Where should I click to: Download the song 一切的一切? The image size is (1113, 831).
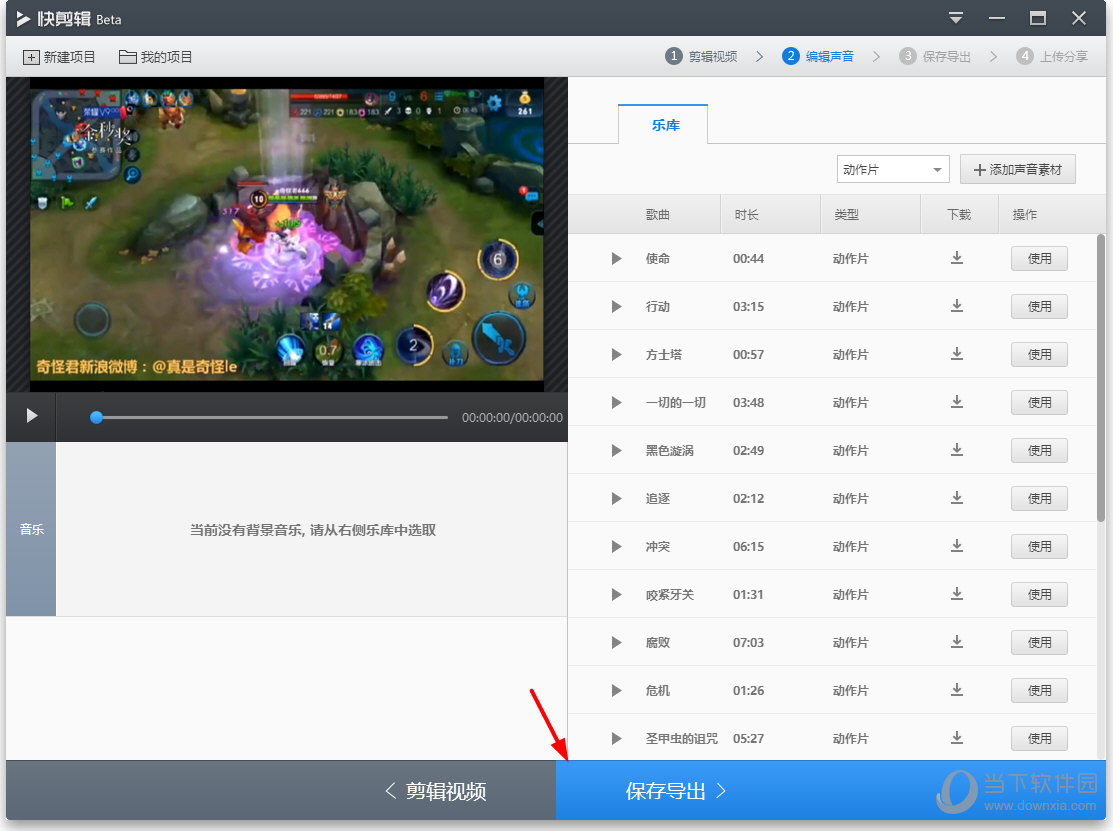pos(957,402)
